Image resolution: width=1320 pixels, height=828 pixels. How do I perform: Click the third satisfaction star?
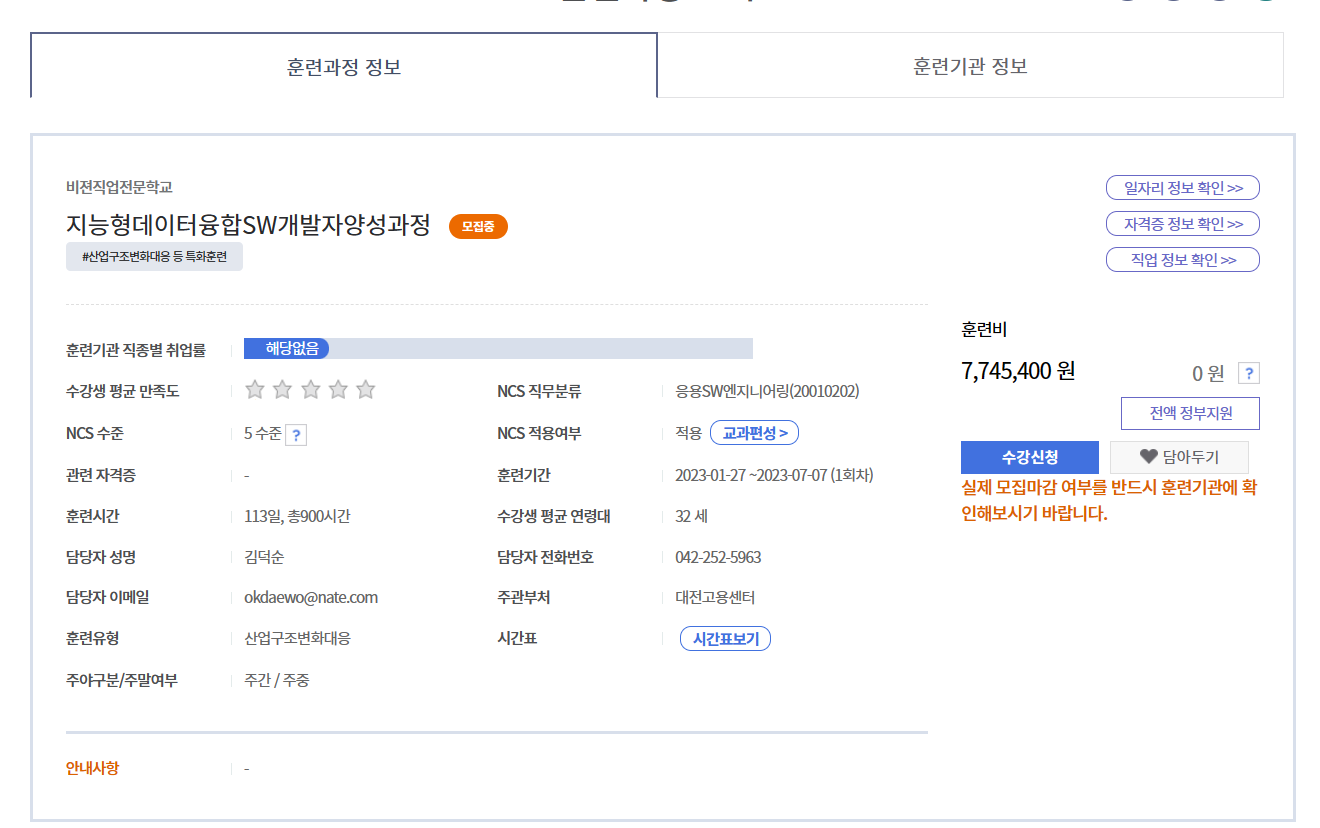310,390
